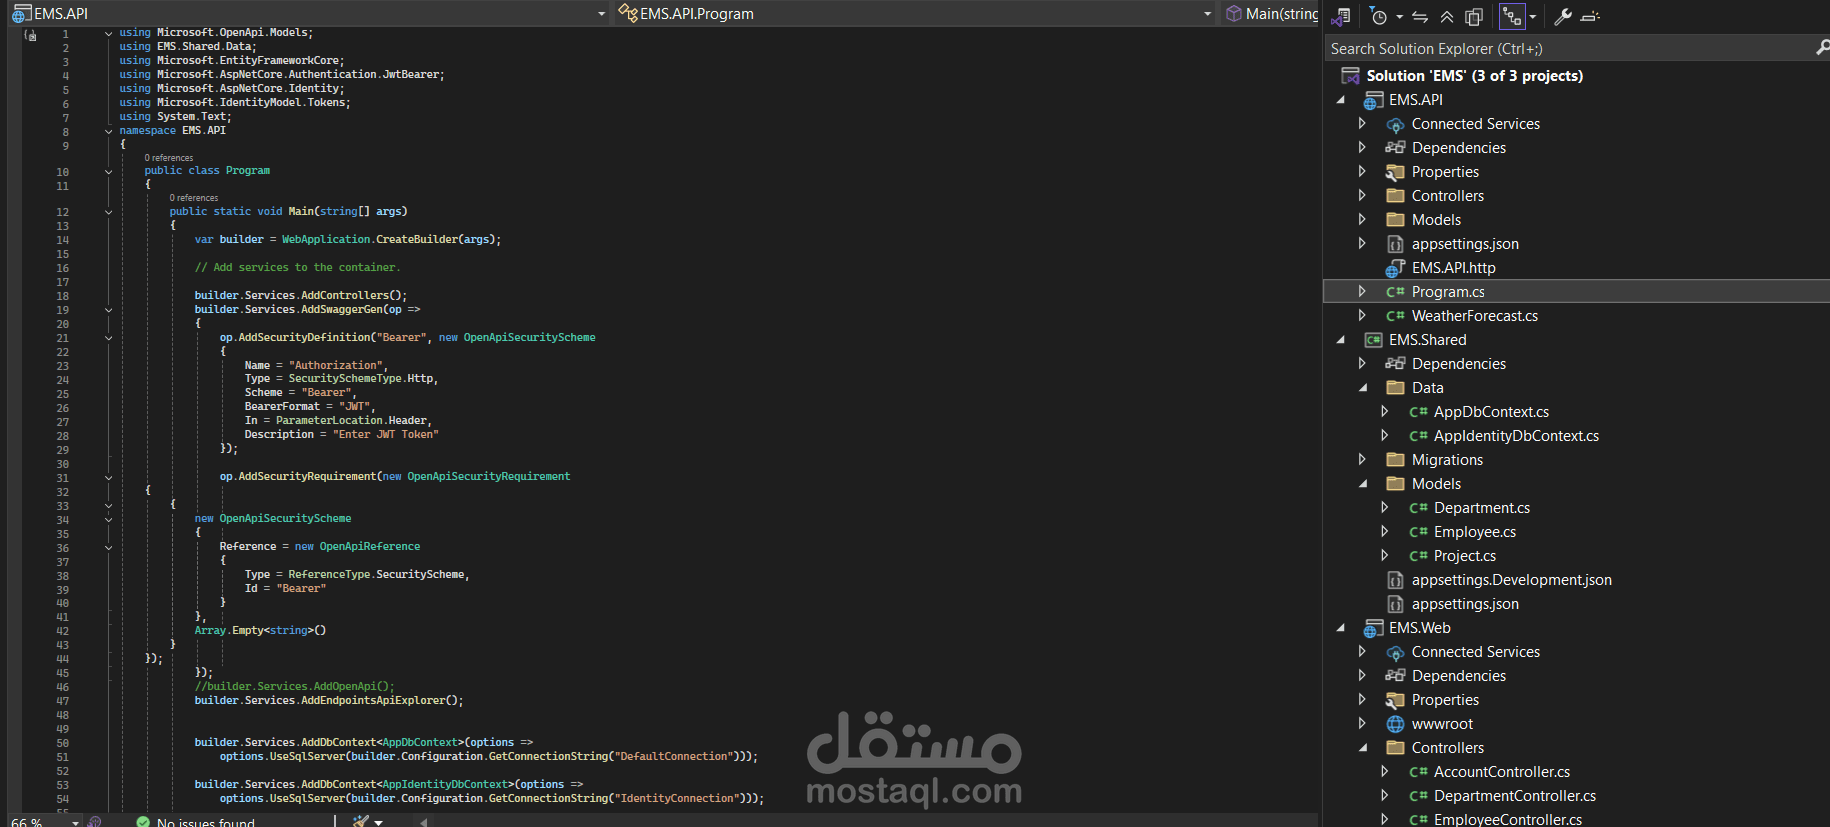The width and height of the screenshot is (1830, 827).
Task: Click the EMS.Shared project icon
Action: pos(1373,340)
